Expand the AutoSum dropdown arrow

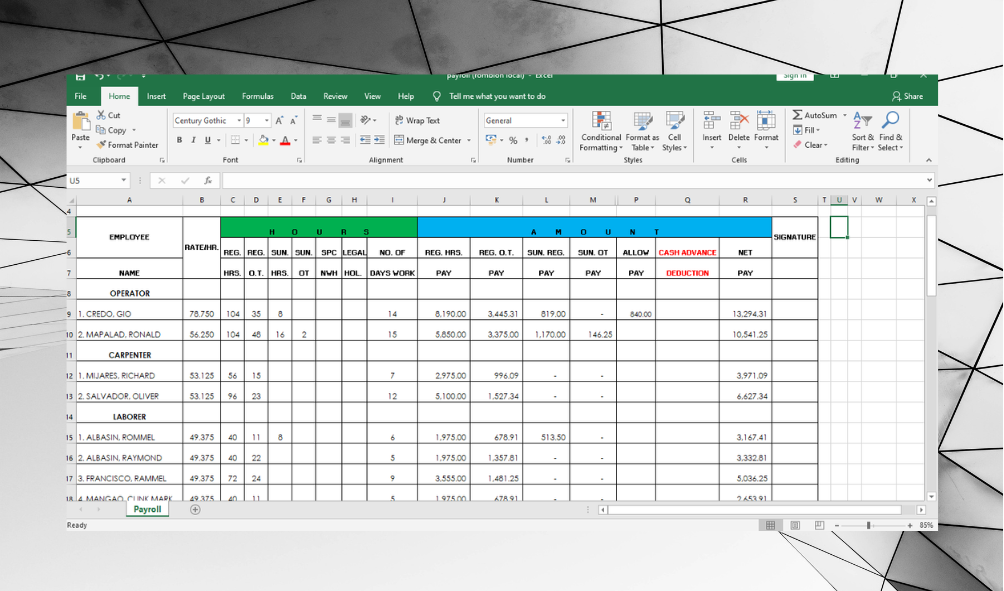(x=845, y=115)
